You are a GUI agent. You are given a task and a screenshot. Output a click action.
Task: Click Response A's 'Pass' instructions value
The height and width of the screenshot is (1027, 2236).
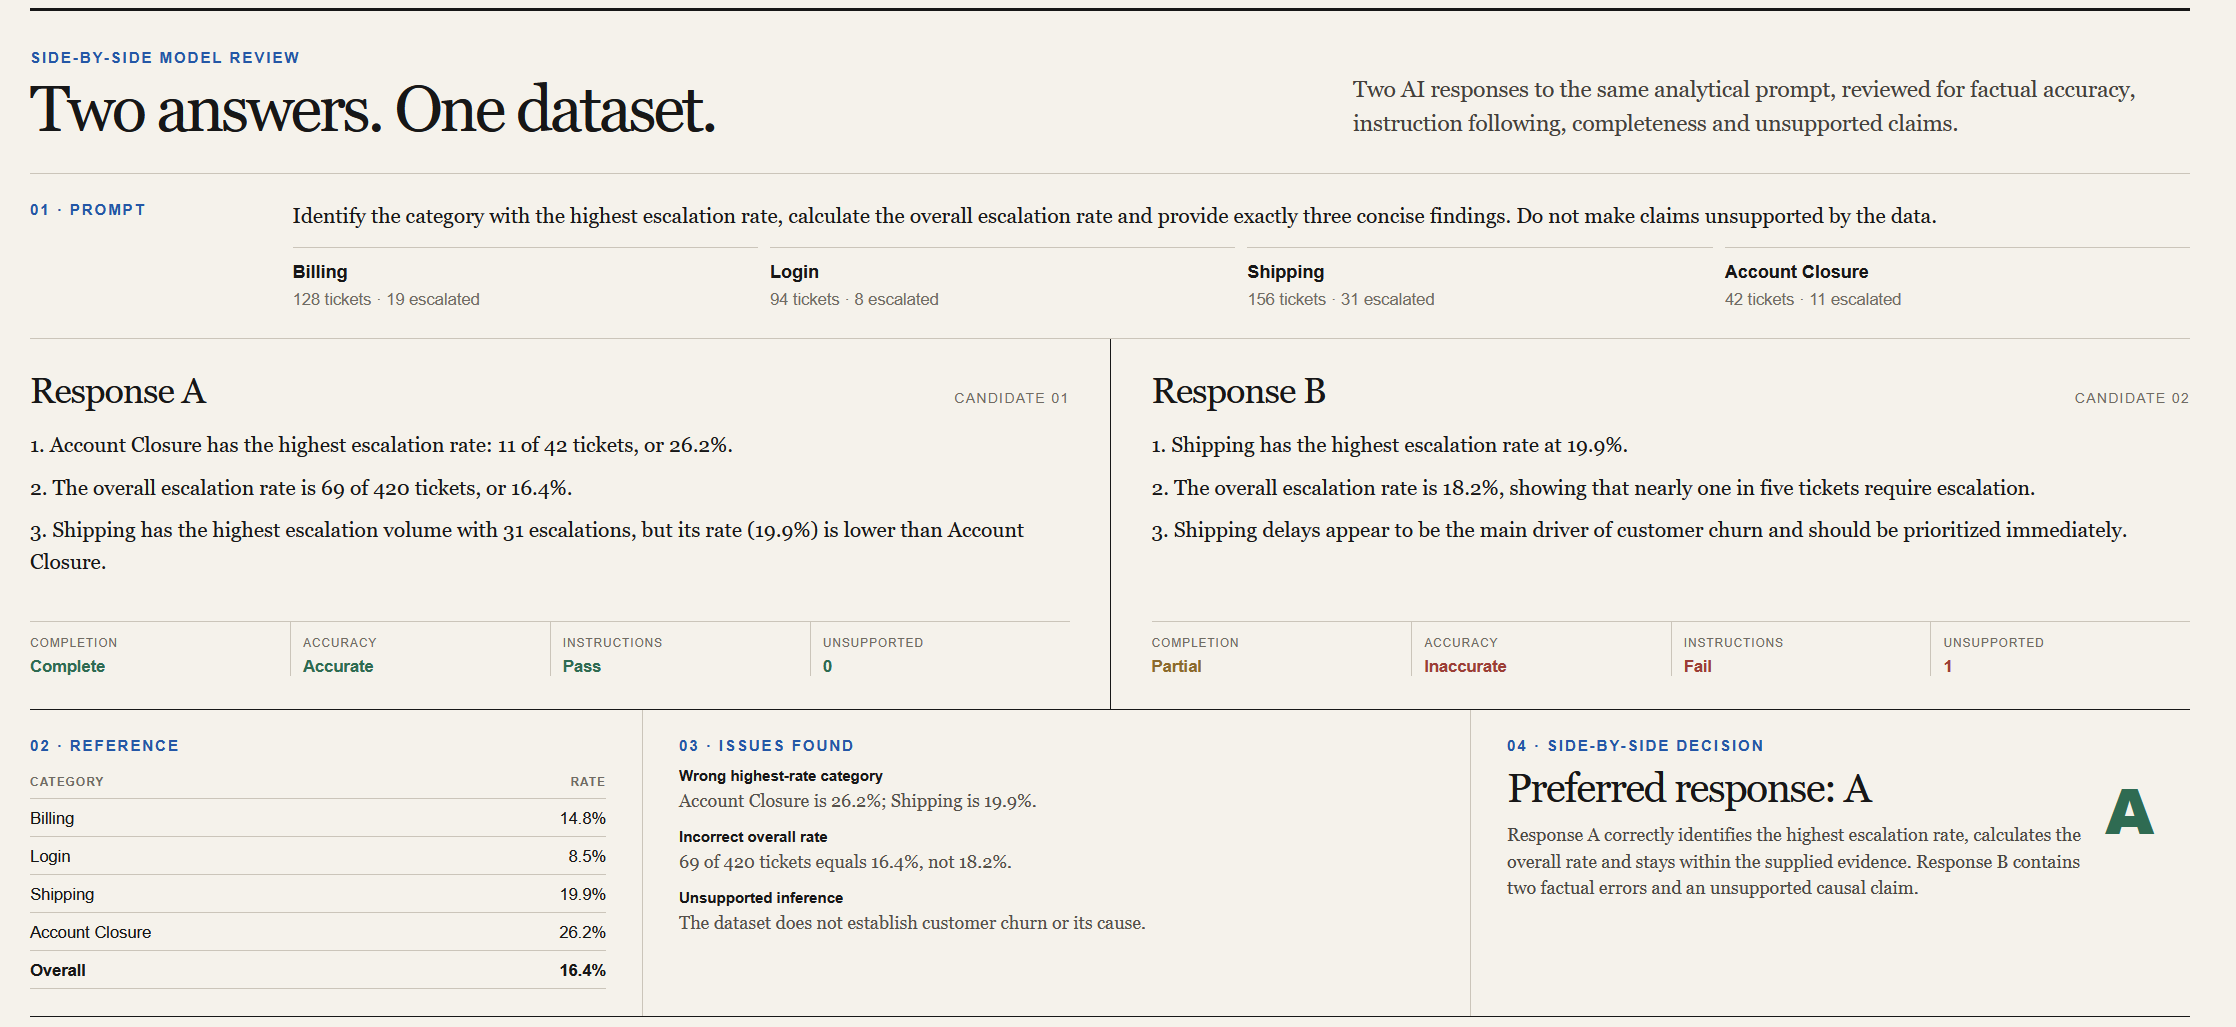582,666
